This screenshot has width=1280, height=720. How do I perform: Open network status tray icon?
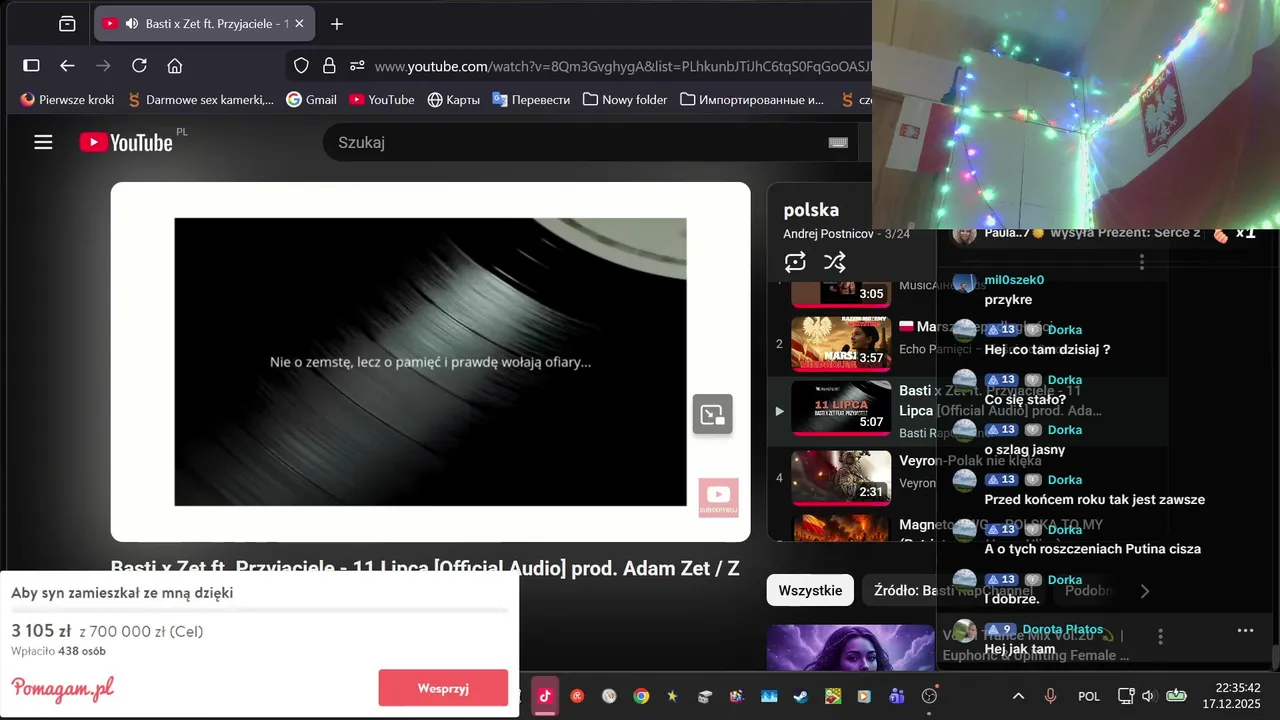coord(1126,696)
